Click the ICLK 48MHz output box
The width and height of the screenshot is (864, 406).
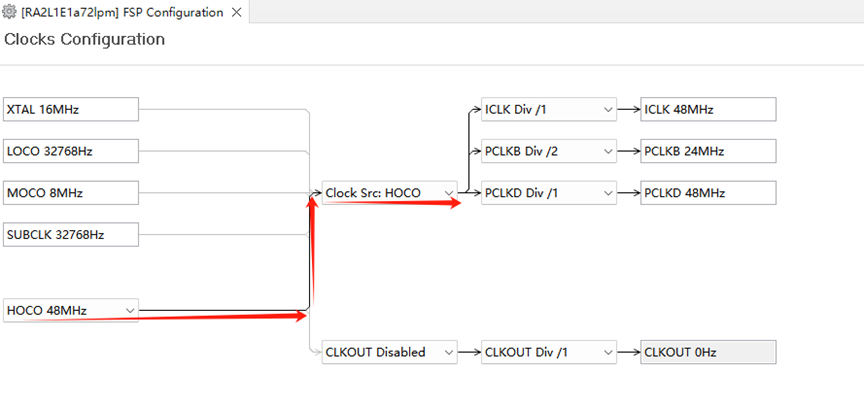click(708, 109)
